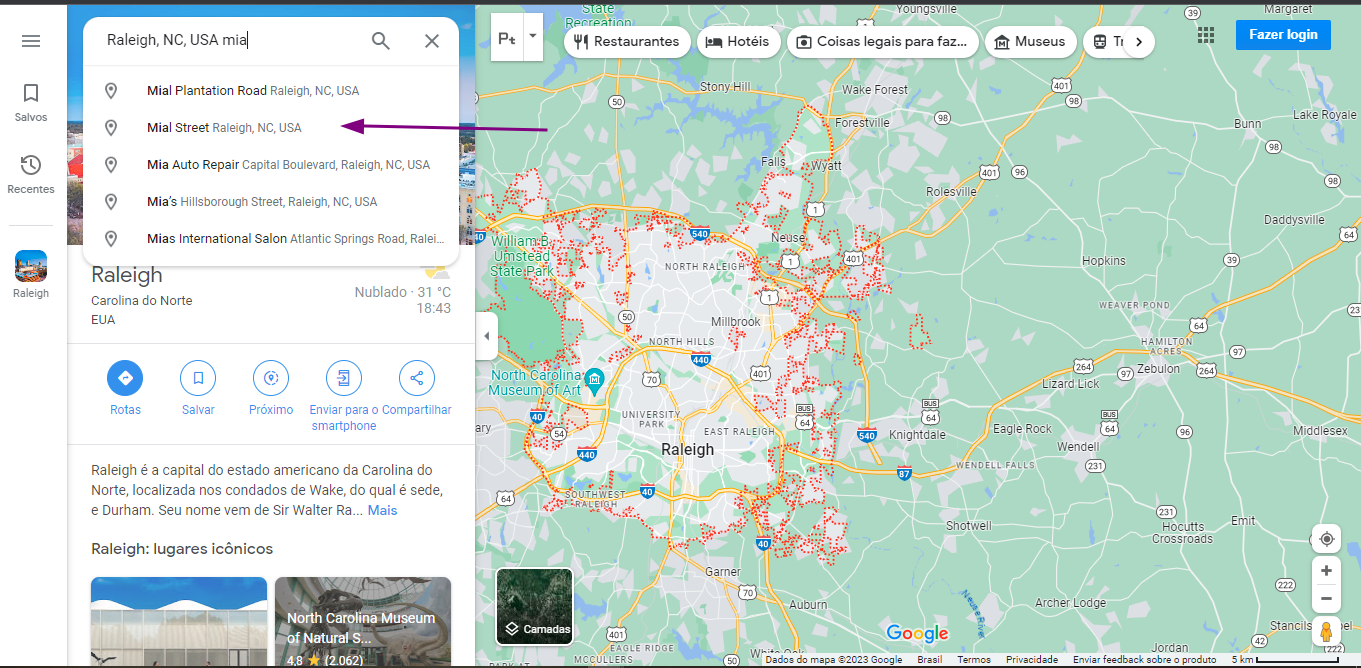Select Raleigh thumbnail in left sidebar
Viewport: 1361px width, 668px height.
[31, 274]
